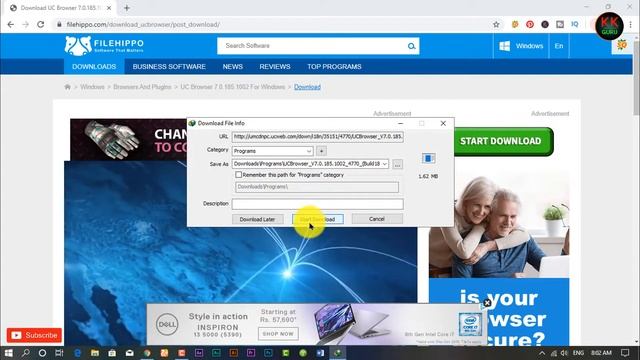Open Adobe Audition from the taskbar

(216, 353)
